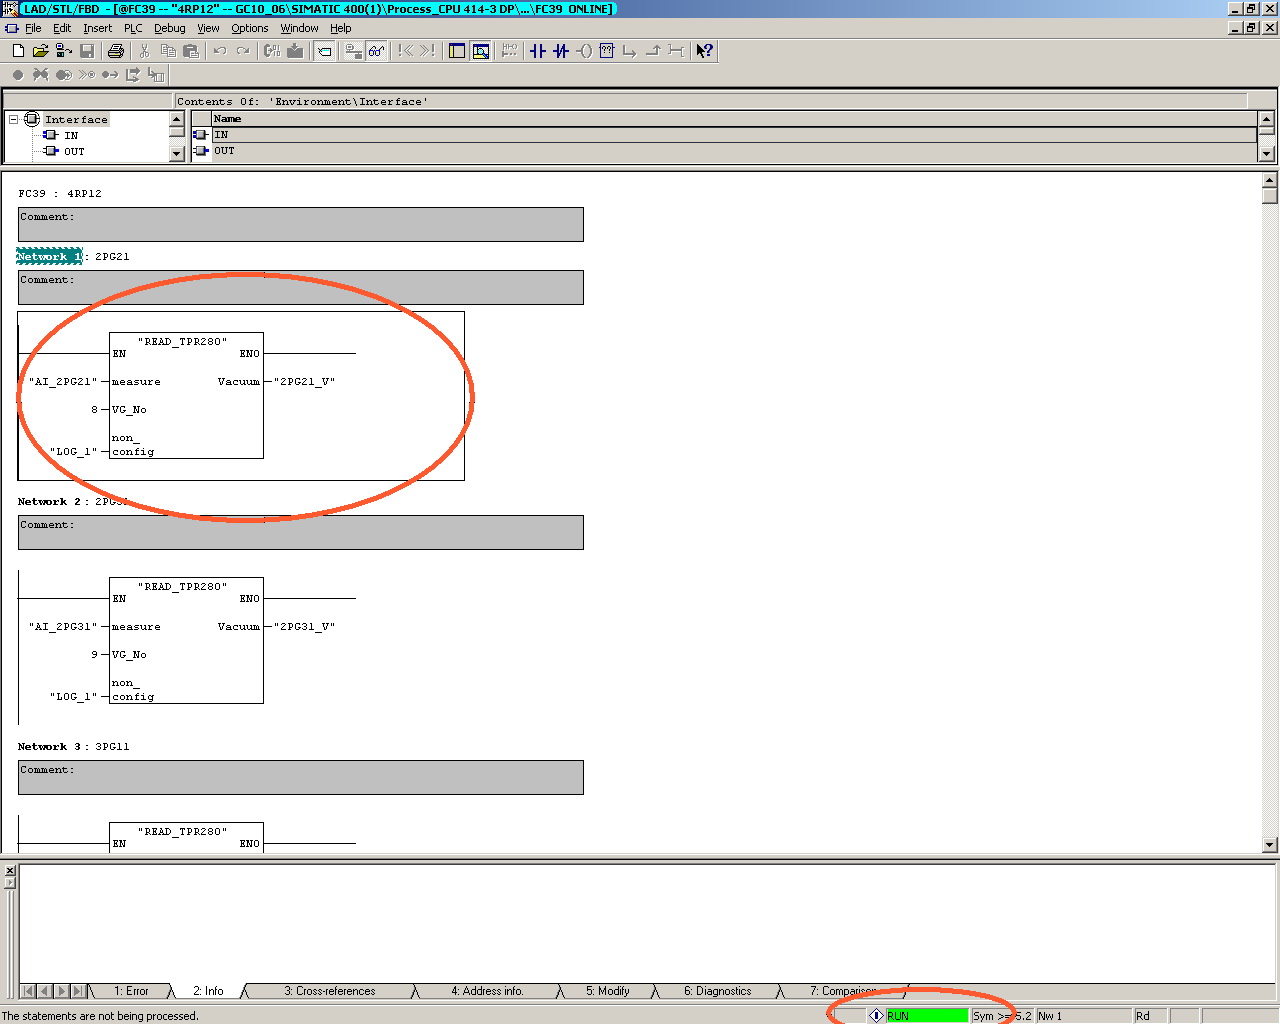The height and width of the screenshot is (1024, 1280).
Task: Toggle the Details view icon
Action: 481,51
